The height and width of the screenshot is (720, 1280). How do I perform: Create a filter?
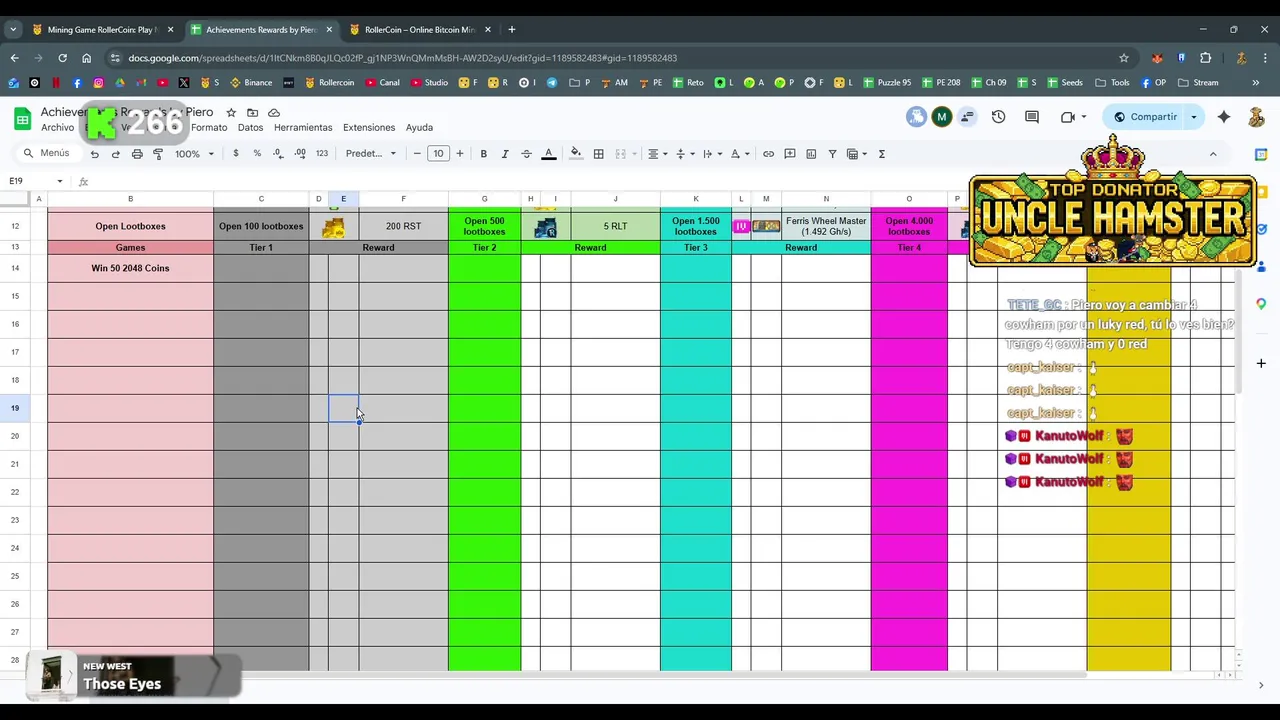pyautogui.click(x=832, y=154)
